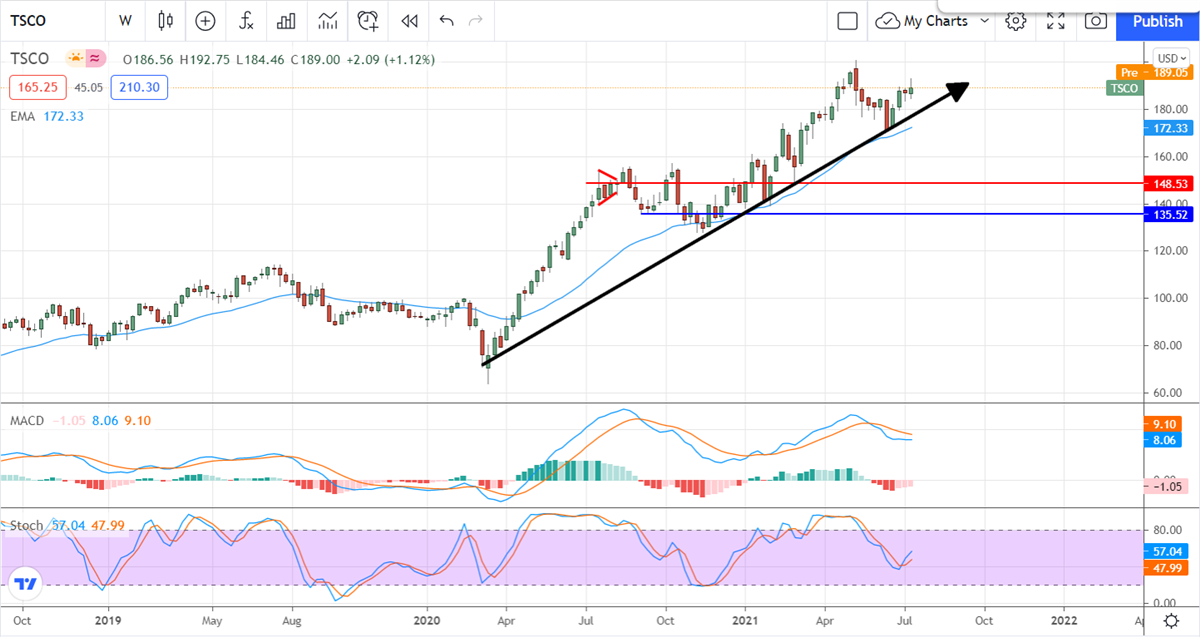The width and height of the screenshot is (1200, 637).
Task: Start bar replay with the rewind icon
Action: [x=408, y=20]
